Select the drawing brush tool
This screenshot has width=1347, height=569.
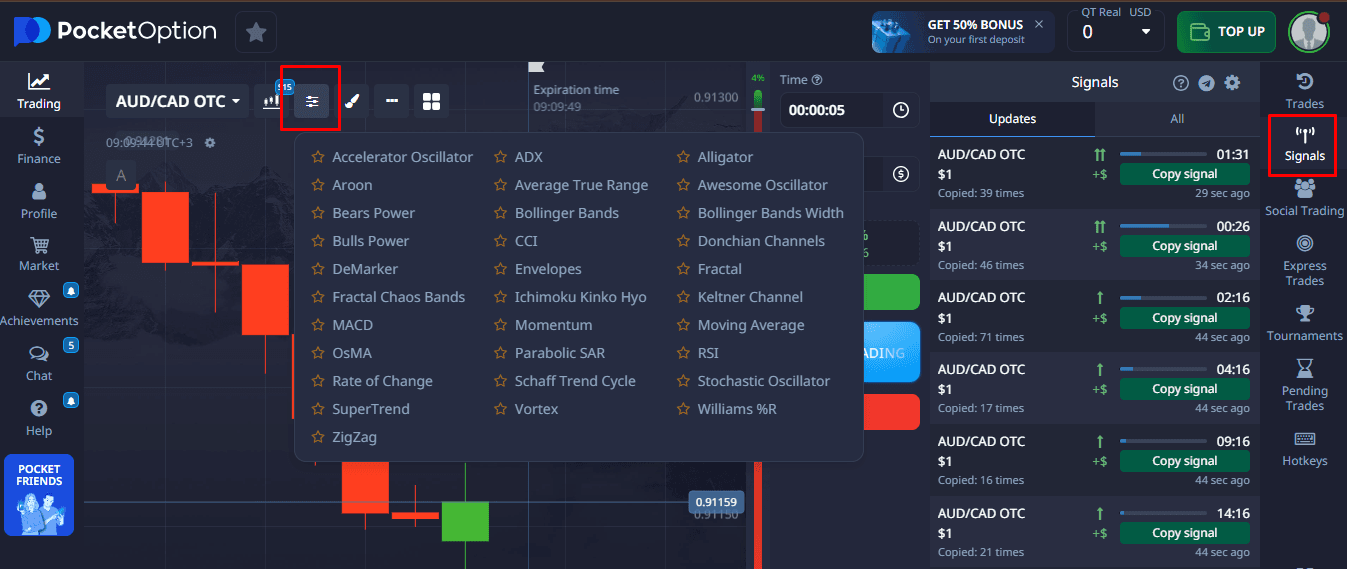pos(352,101)
